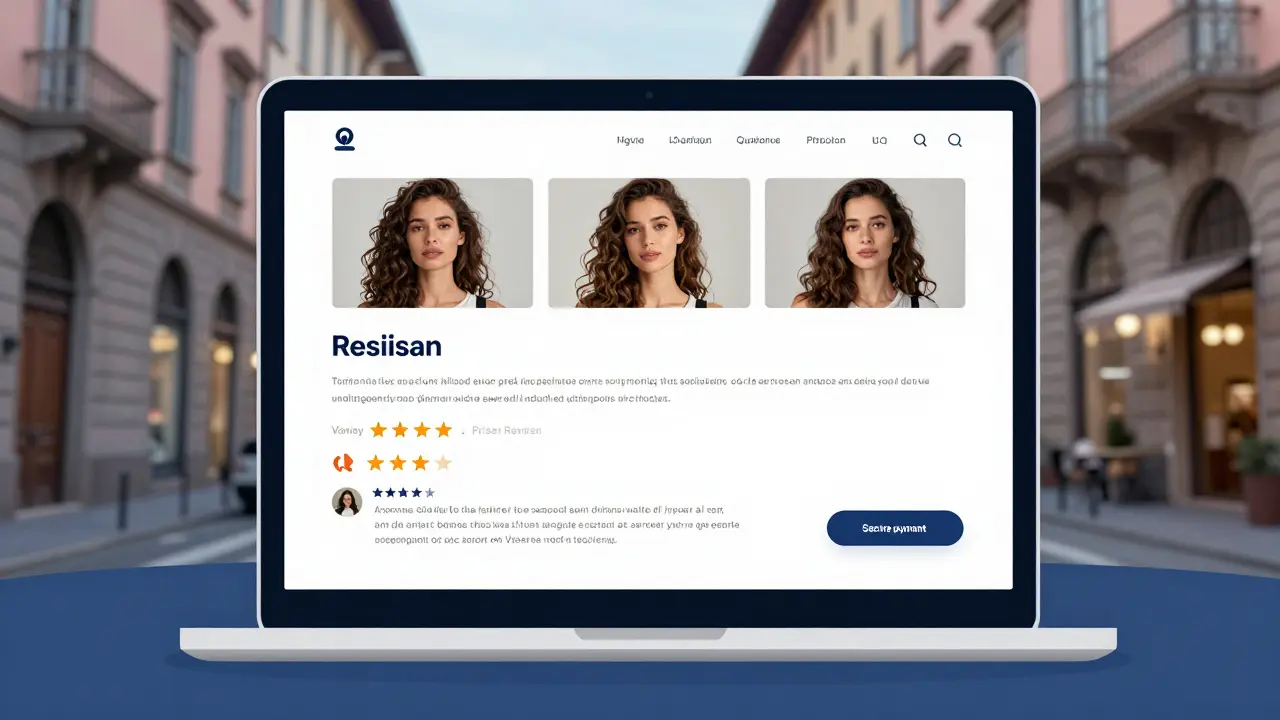
Task: Open the reviewer's round avatar
Action: (x=347, y=501)
